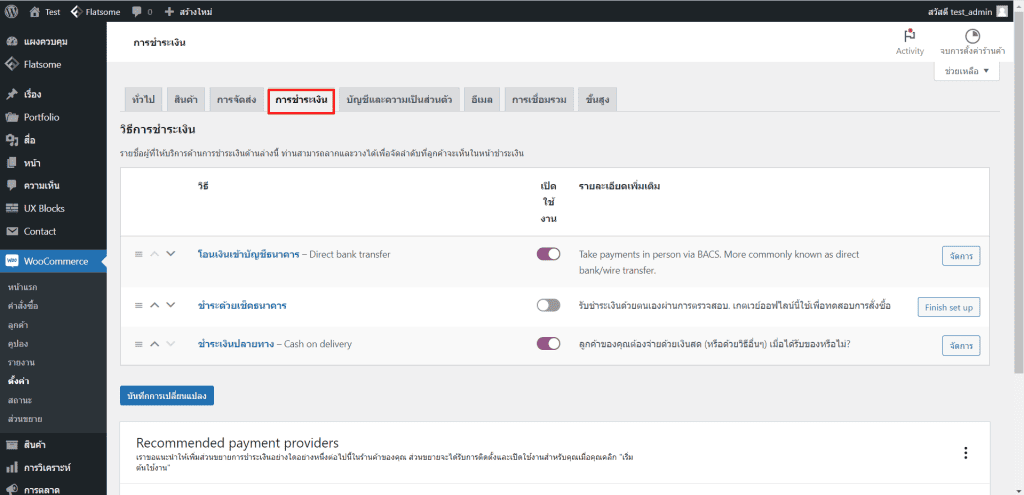
Task: Open the comments bubble in admin bar
Action: pyautogui.click(x=142, y=11)
